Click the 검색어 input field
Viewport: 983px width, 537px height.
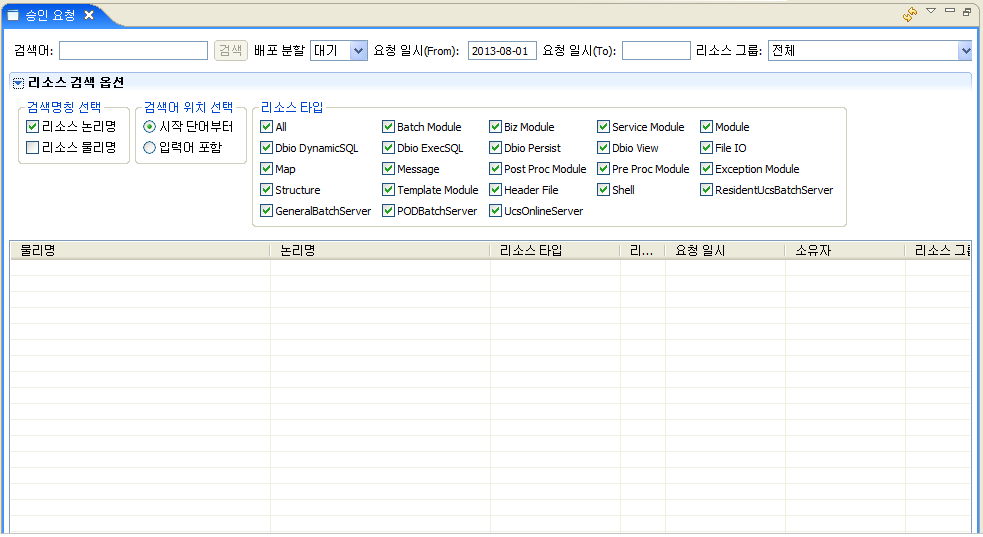(133, 51)
